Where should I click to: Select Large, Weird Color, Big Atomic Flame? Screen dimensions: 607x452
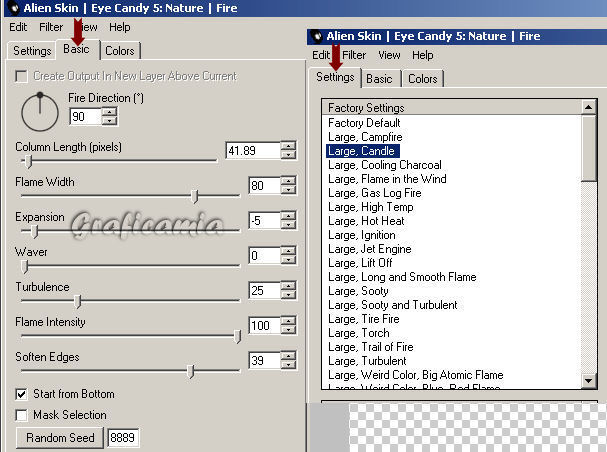(415, 375)
